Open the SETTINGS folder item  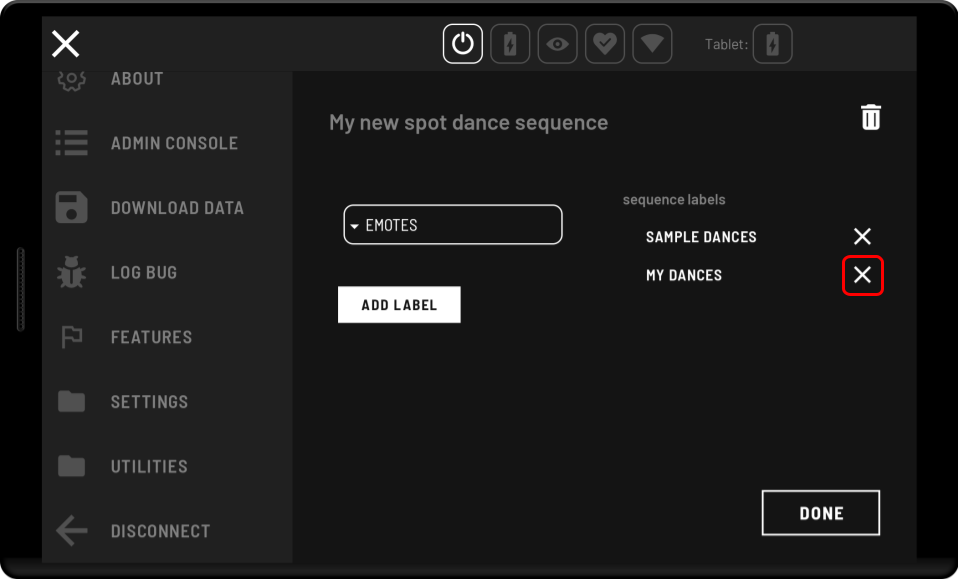point(149,402)
